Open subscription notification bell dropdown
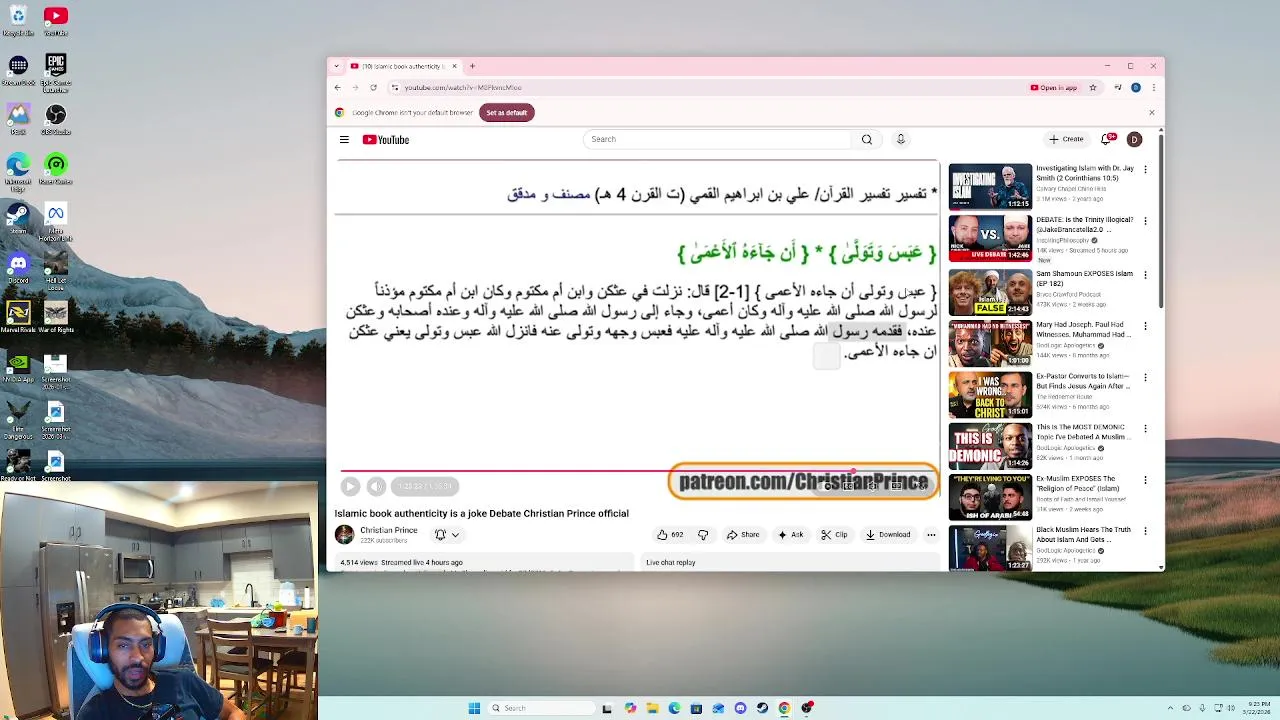 (x=447, y=535)
